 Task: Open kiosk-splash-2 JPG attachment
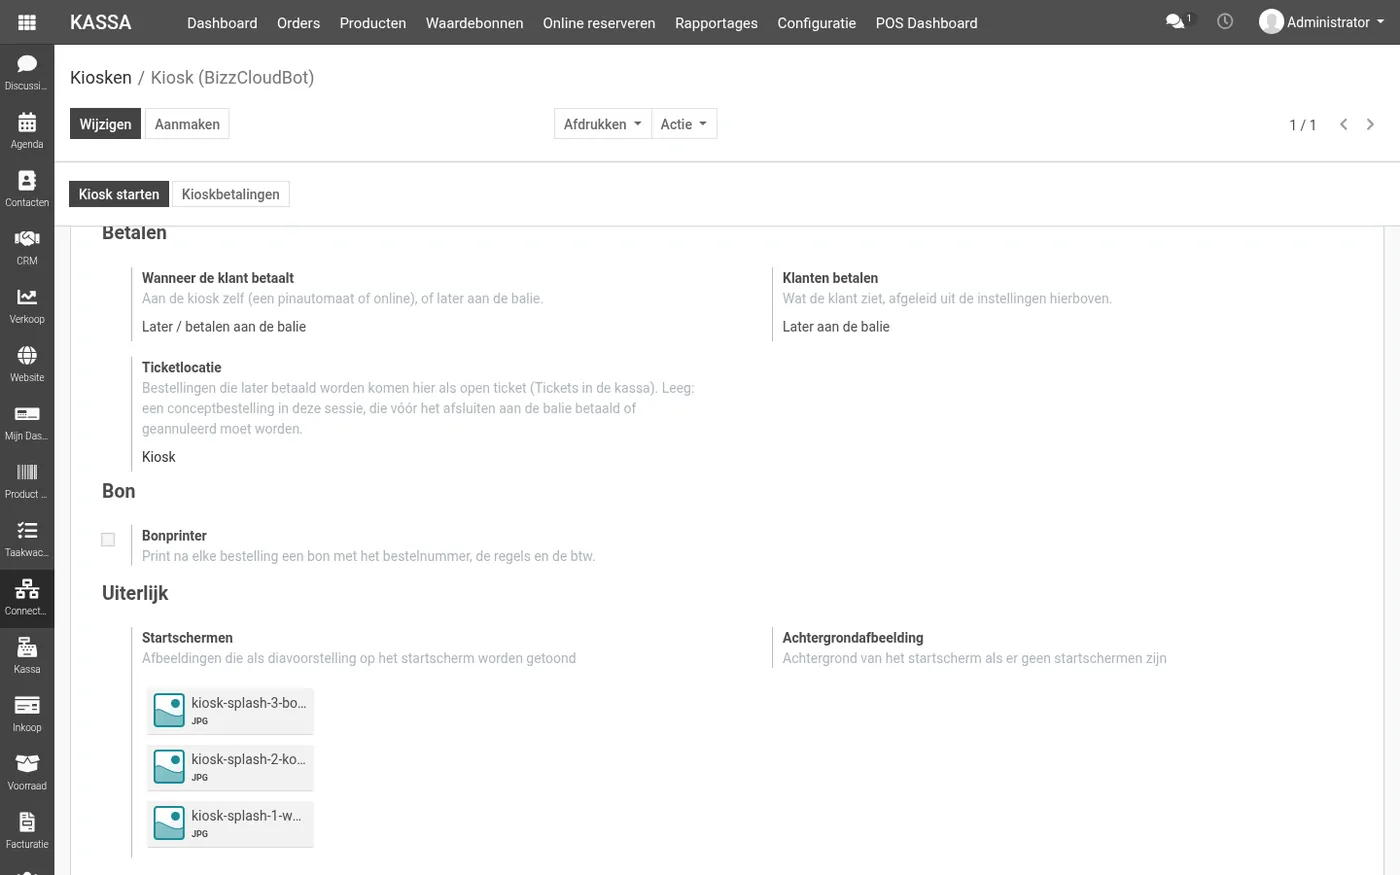pos(230,767)
